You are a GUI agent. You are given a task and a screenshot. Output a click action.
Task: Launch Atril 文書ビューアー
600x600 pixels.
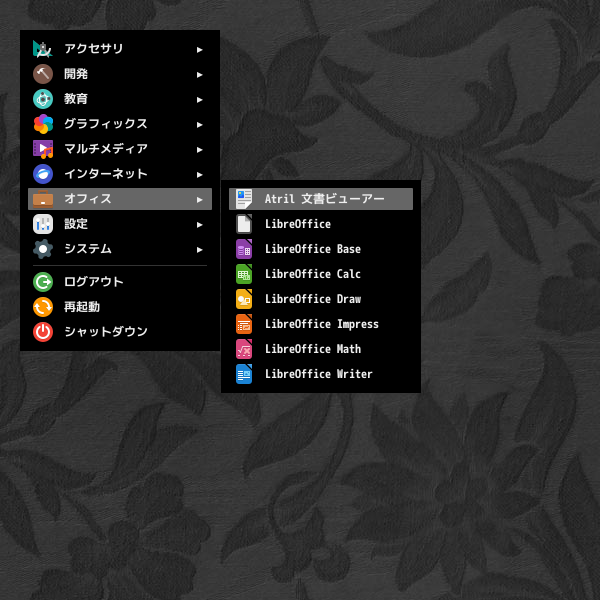click(x=321, y=199)
